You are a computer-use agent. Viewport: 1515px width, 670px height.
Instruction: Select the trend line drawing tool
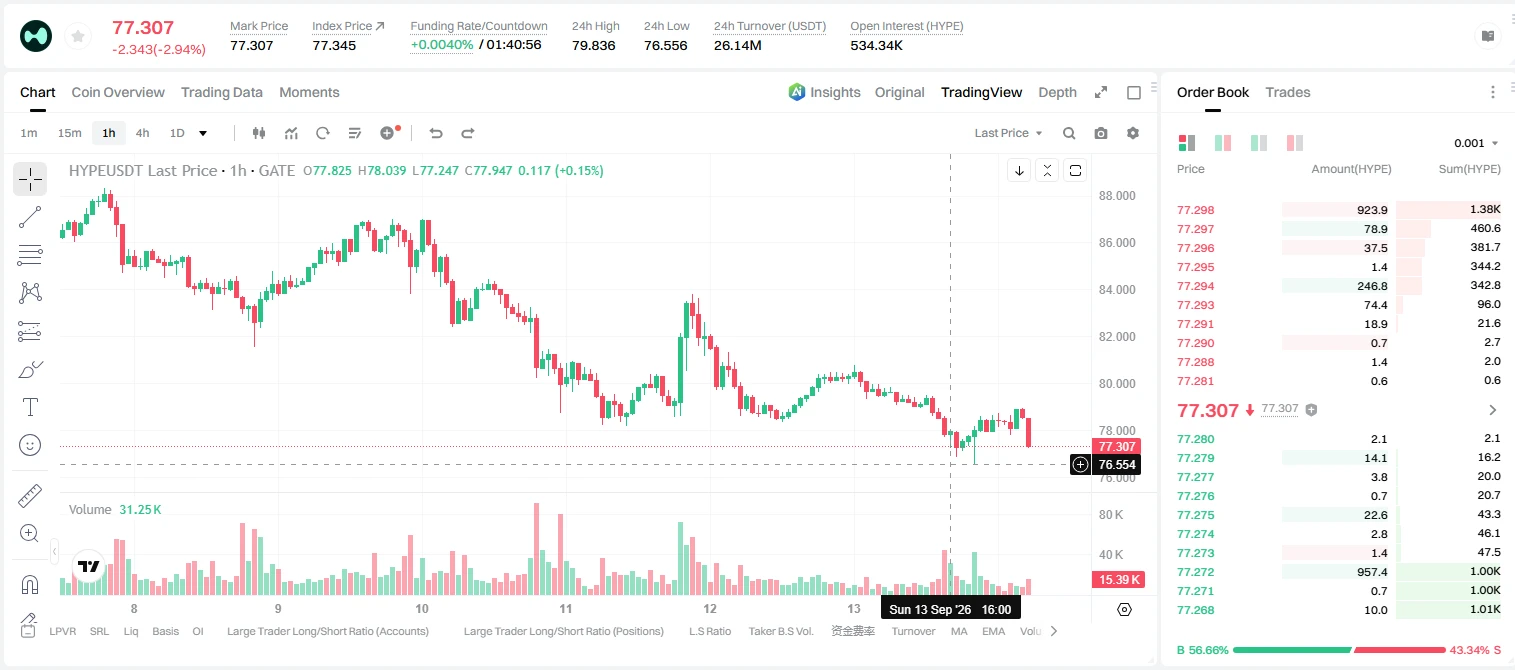click(x=30, y=217)
